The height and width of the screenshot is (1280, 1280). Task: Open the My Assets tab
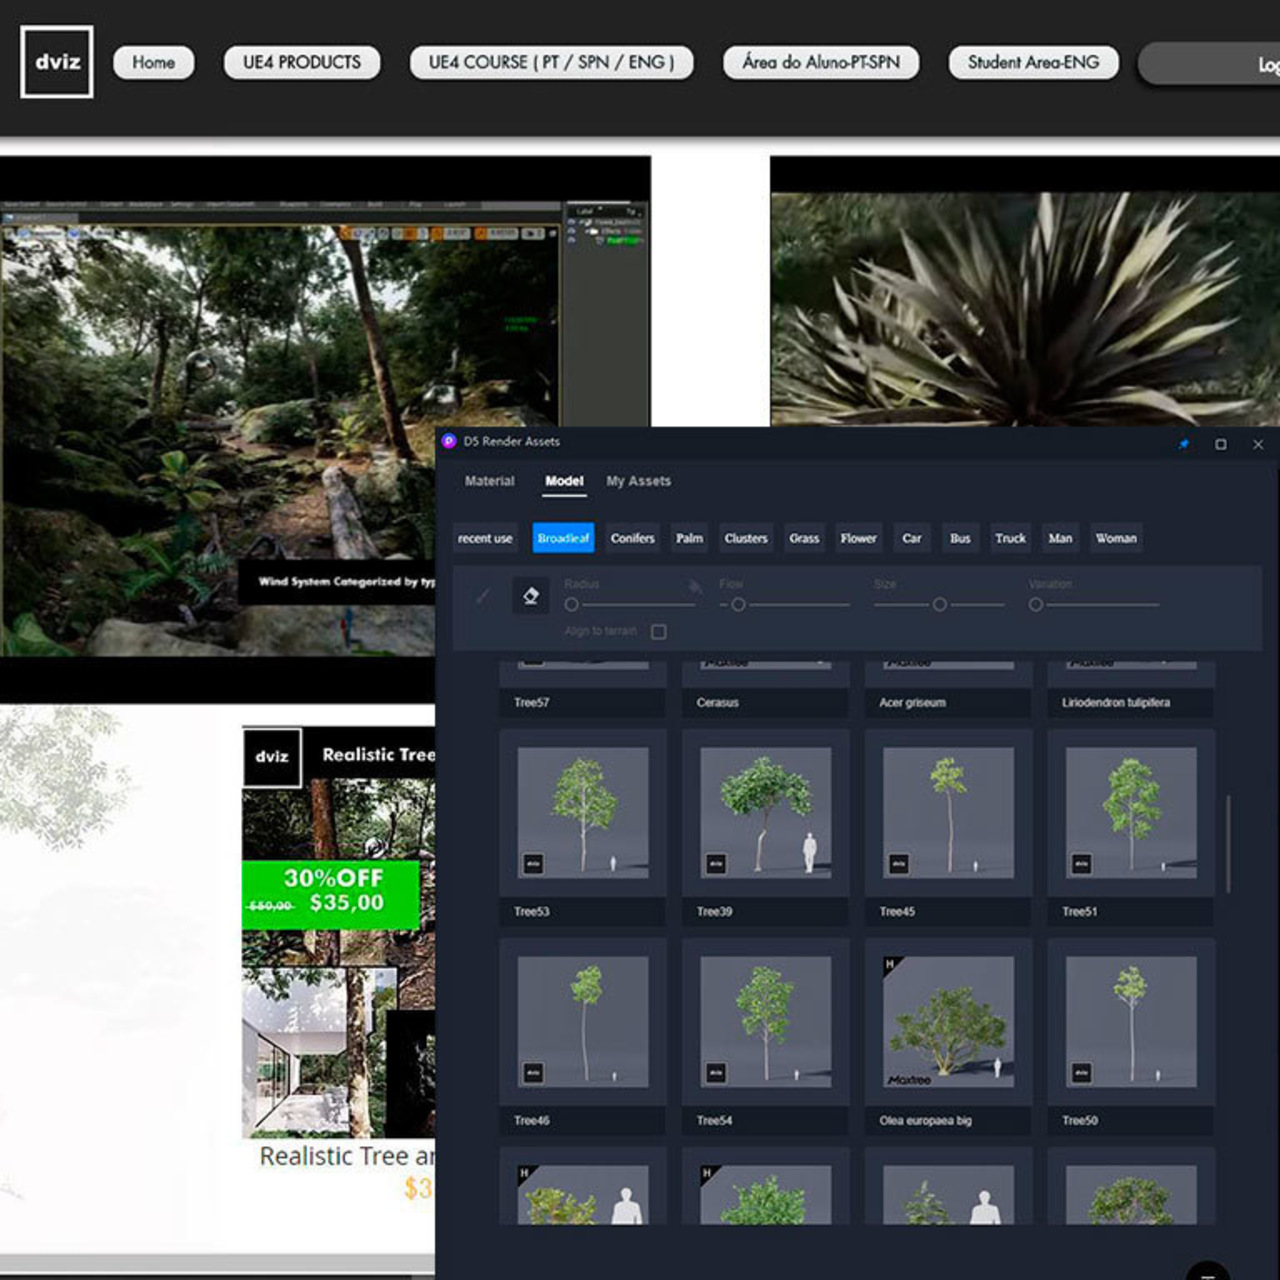point(638,481)
